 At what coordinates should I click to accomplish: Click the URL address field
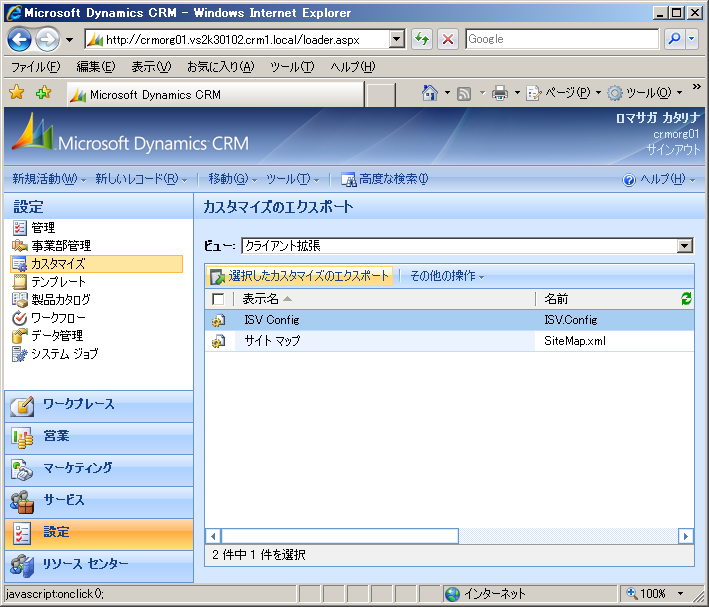237,40
